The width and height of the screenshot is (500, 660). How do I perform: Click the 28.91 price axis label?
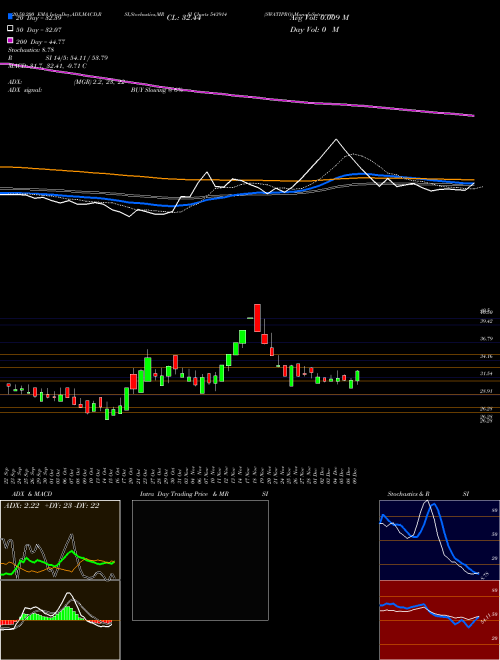486,391
